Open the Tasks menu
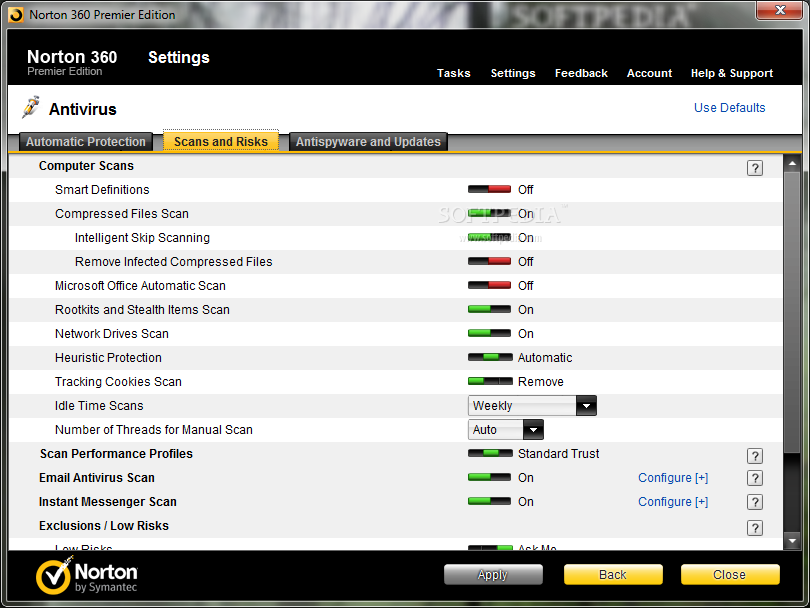810x608 pixels. [454, 73]
